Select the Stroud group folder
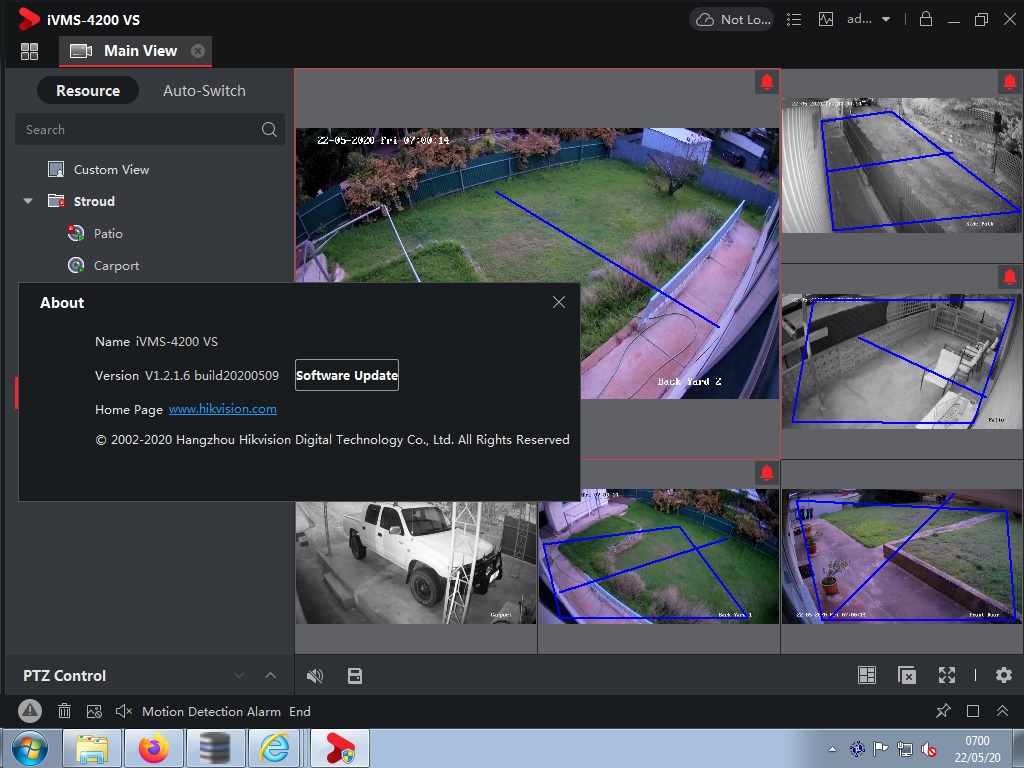Viewport: 1024px width, 768px height. 82,201
